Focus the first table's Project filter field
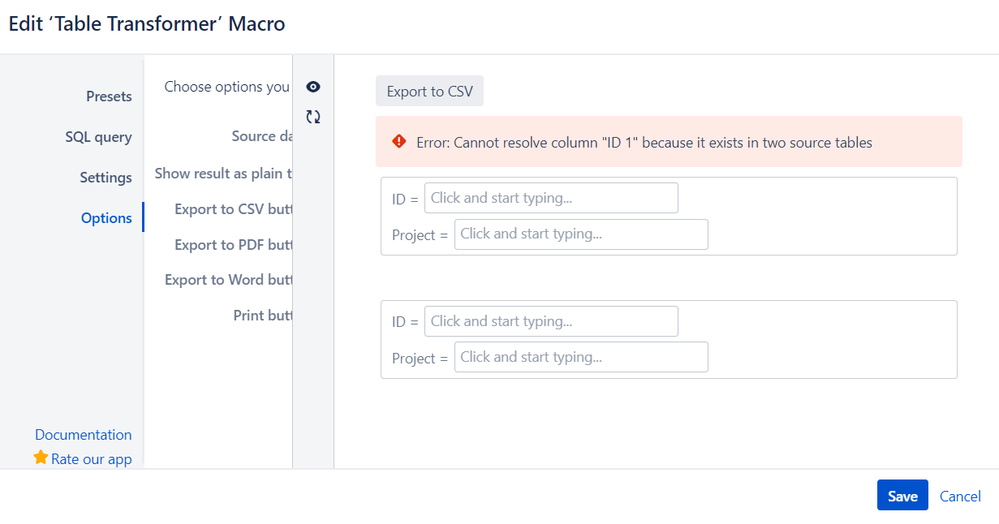 coord(581,234)
